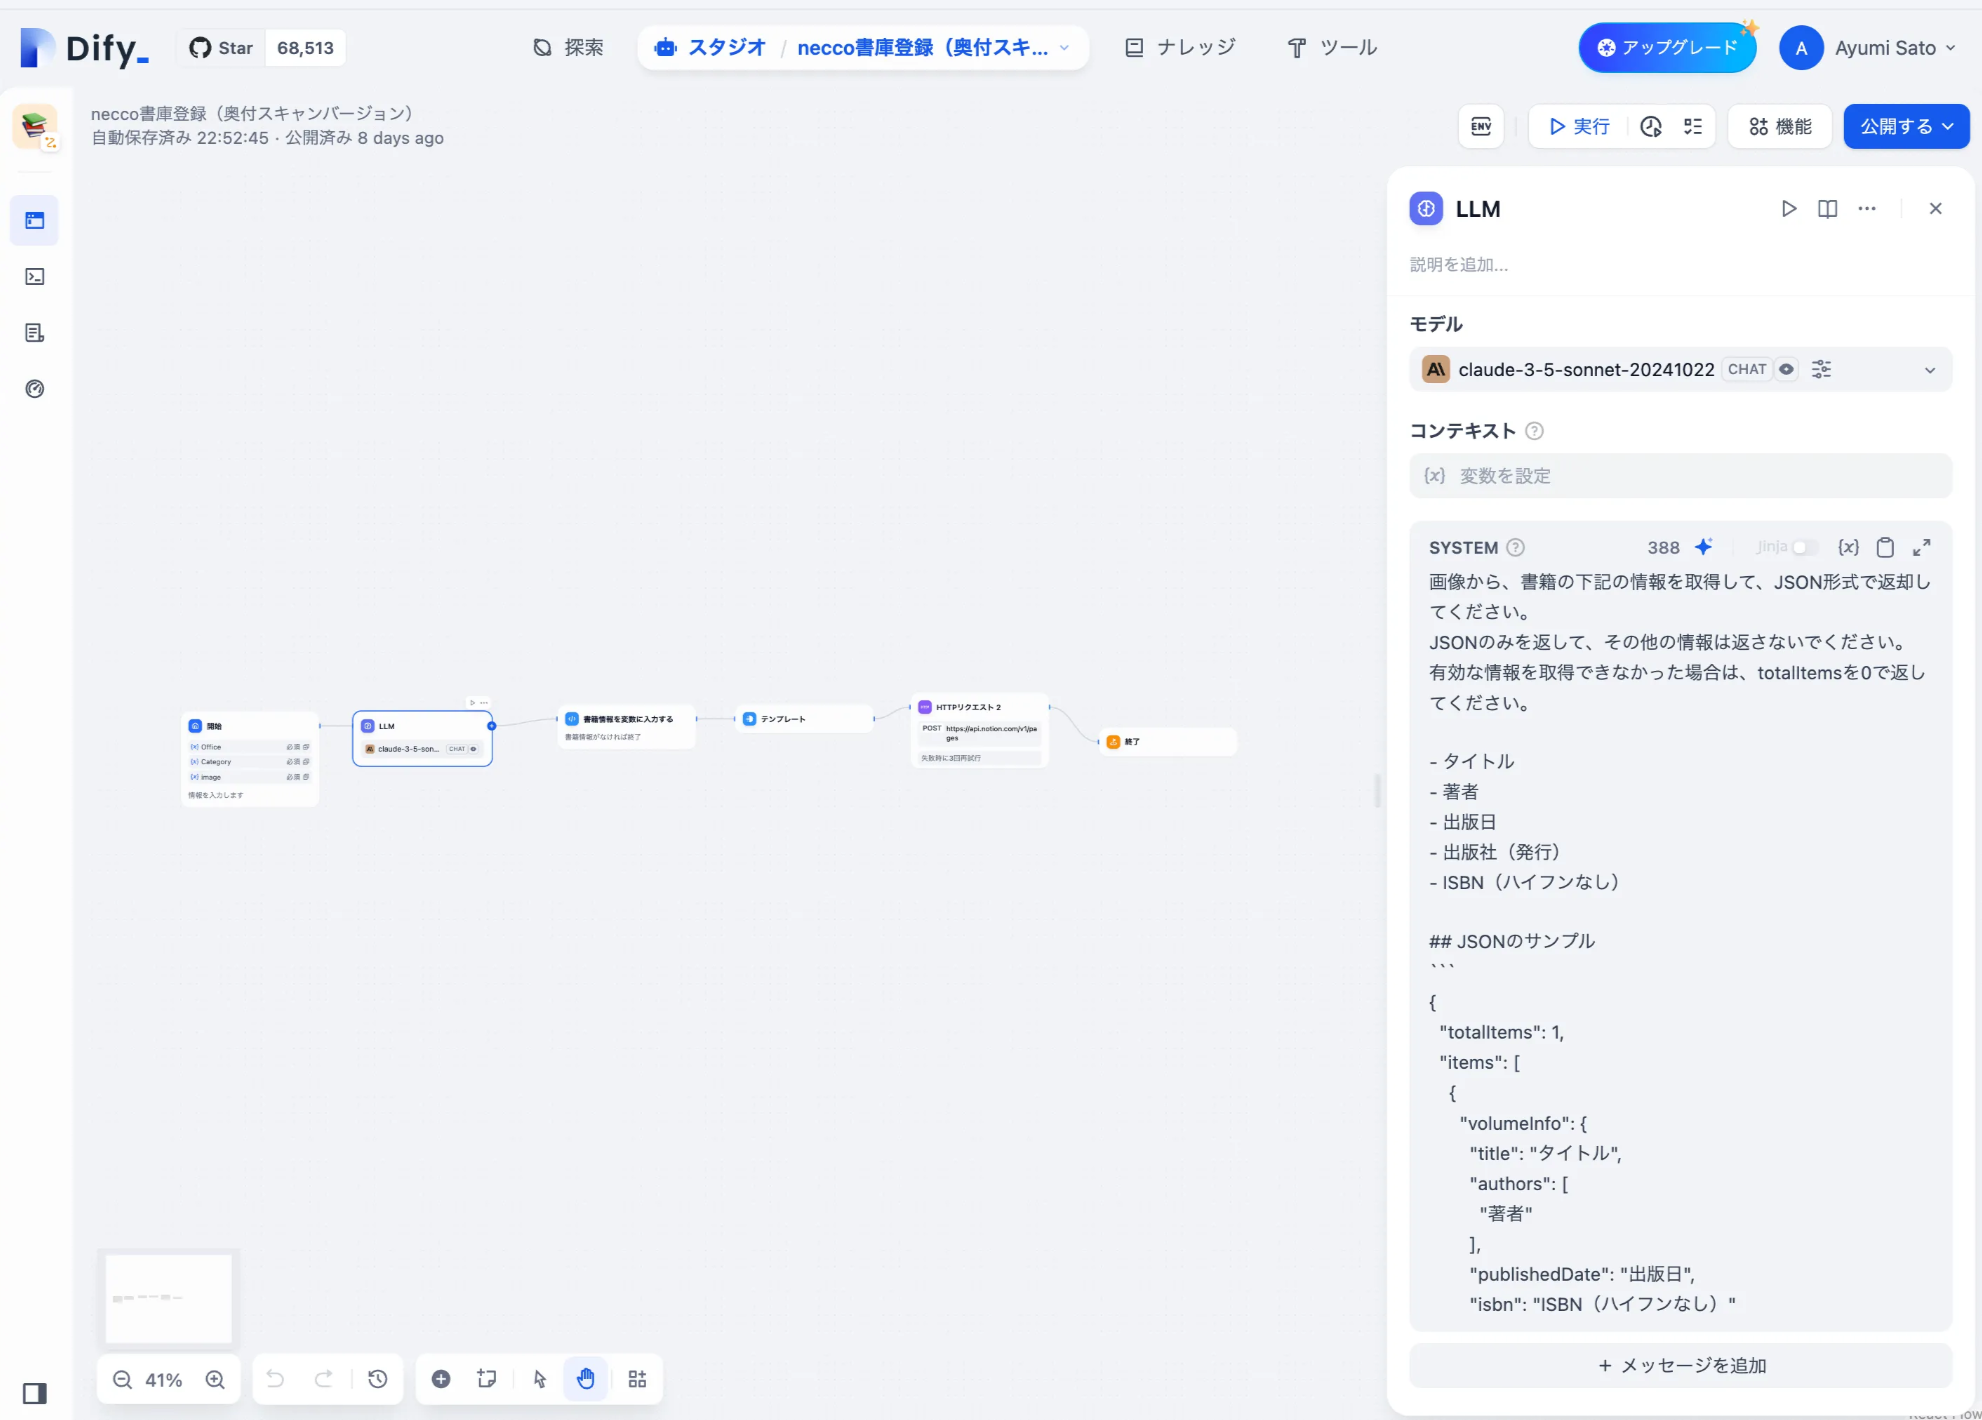Select the テンプレート node
Viewport: 1982px width, 1420px height.
[805, 719]
